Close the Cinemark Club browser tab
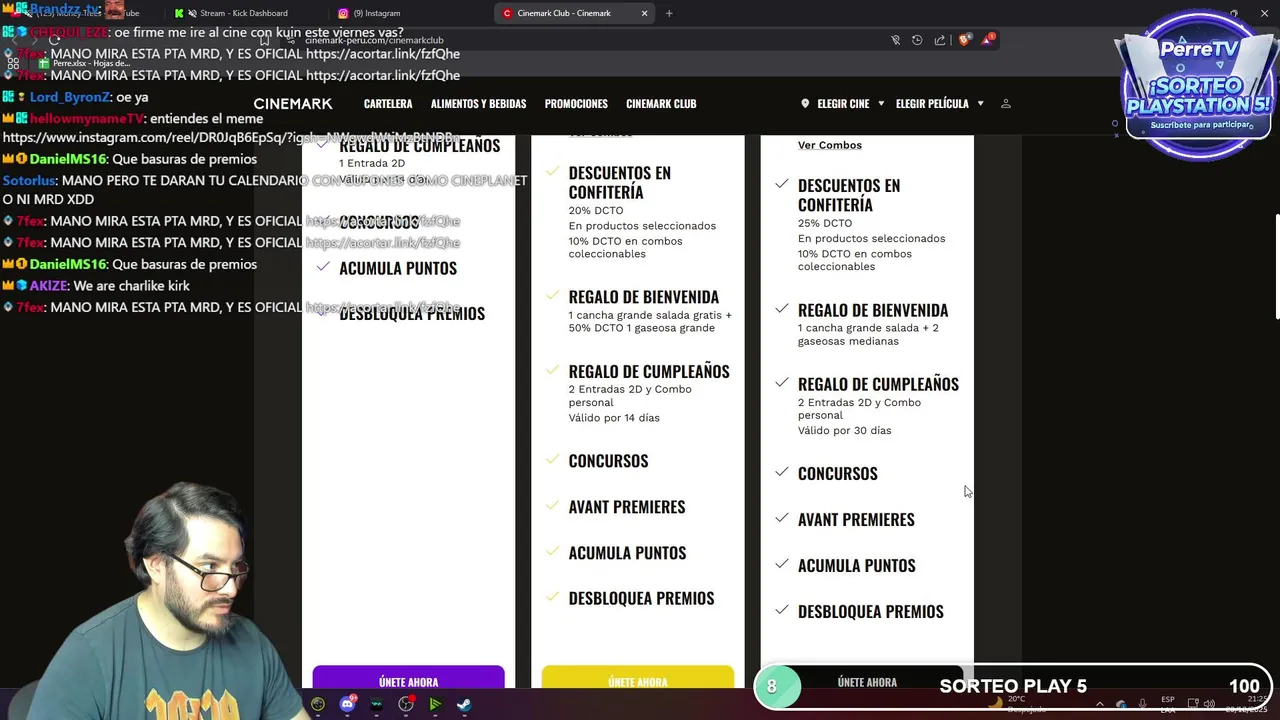Screen dimensions: 1280x720 pyautogui.click(x=644, y=13)
